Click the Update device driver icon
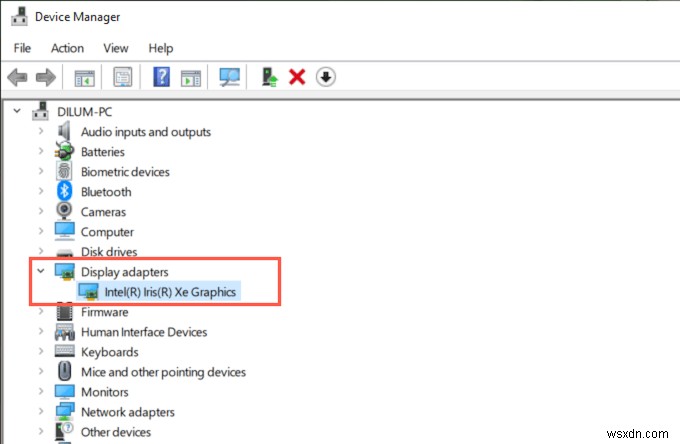680x444 pixels. pyautogui.click(x=269, y=77)
